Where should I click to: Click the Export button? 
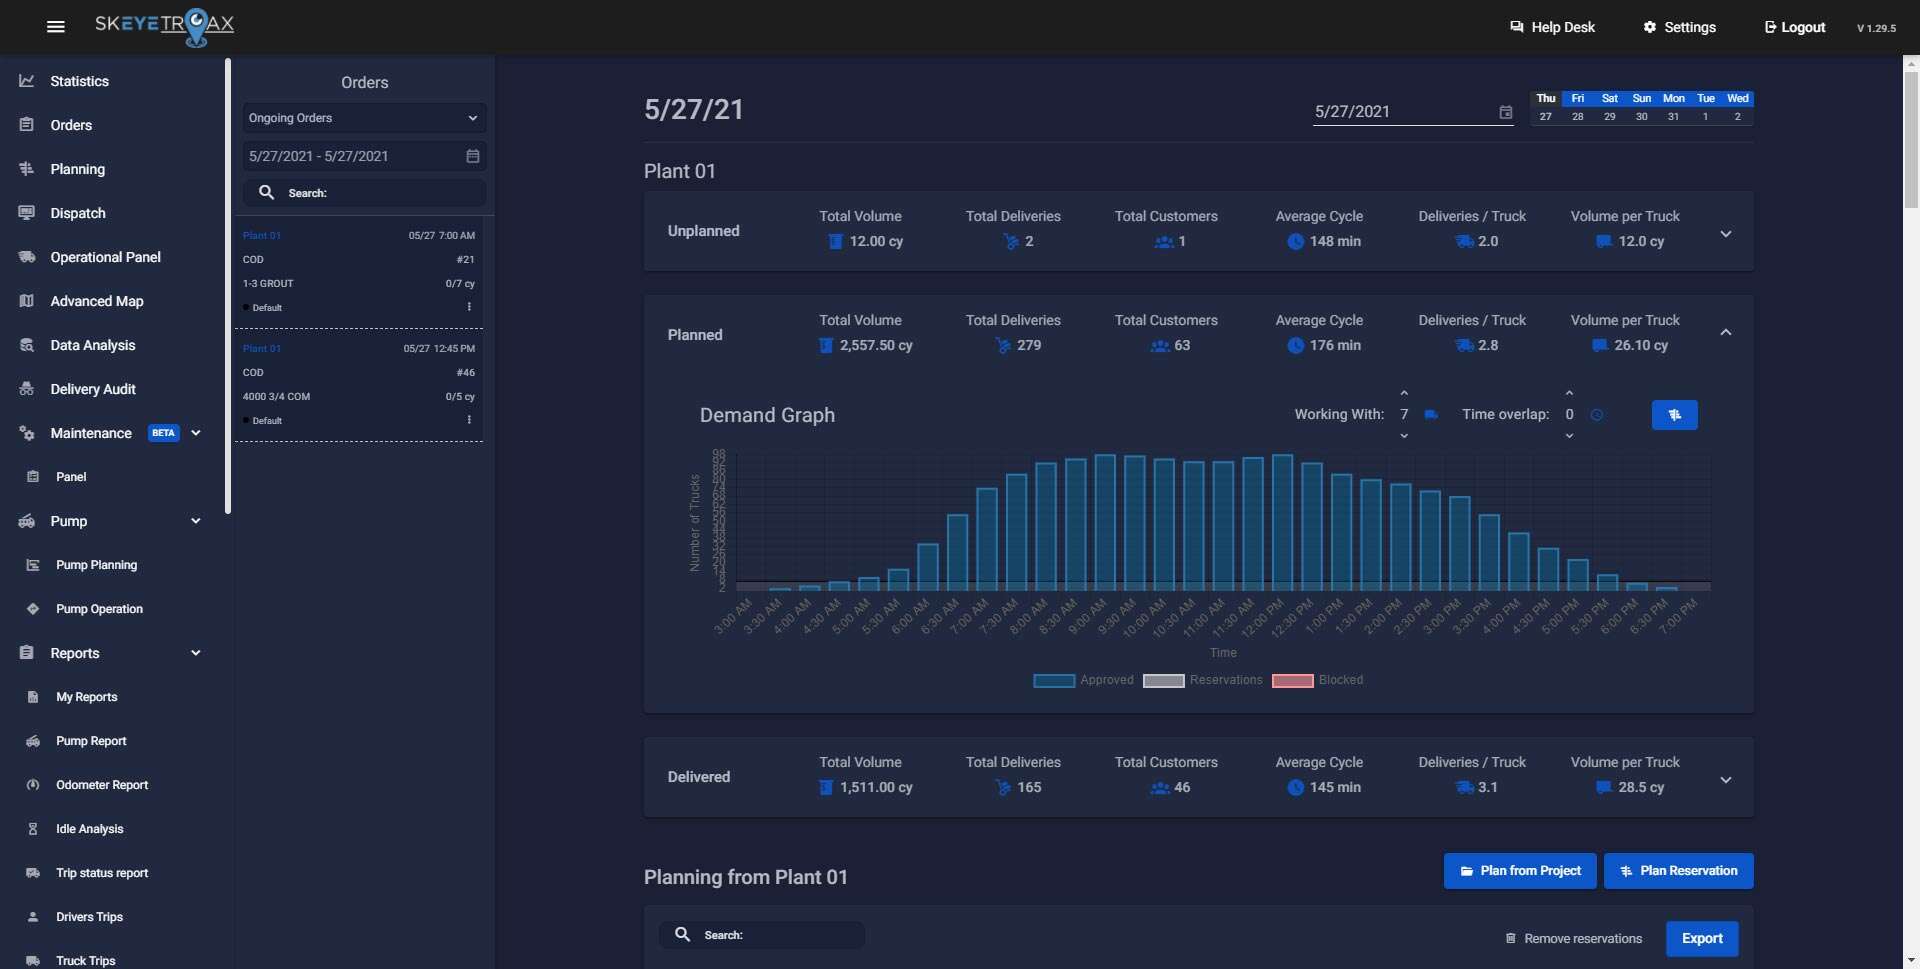(1701, 938)
